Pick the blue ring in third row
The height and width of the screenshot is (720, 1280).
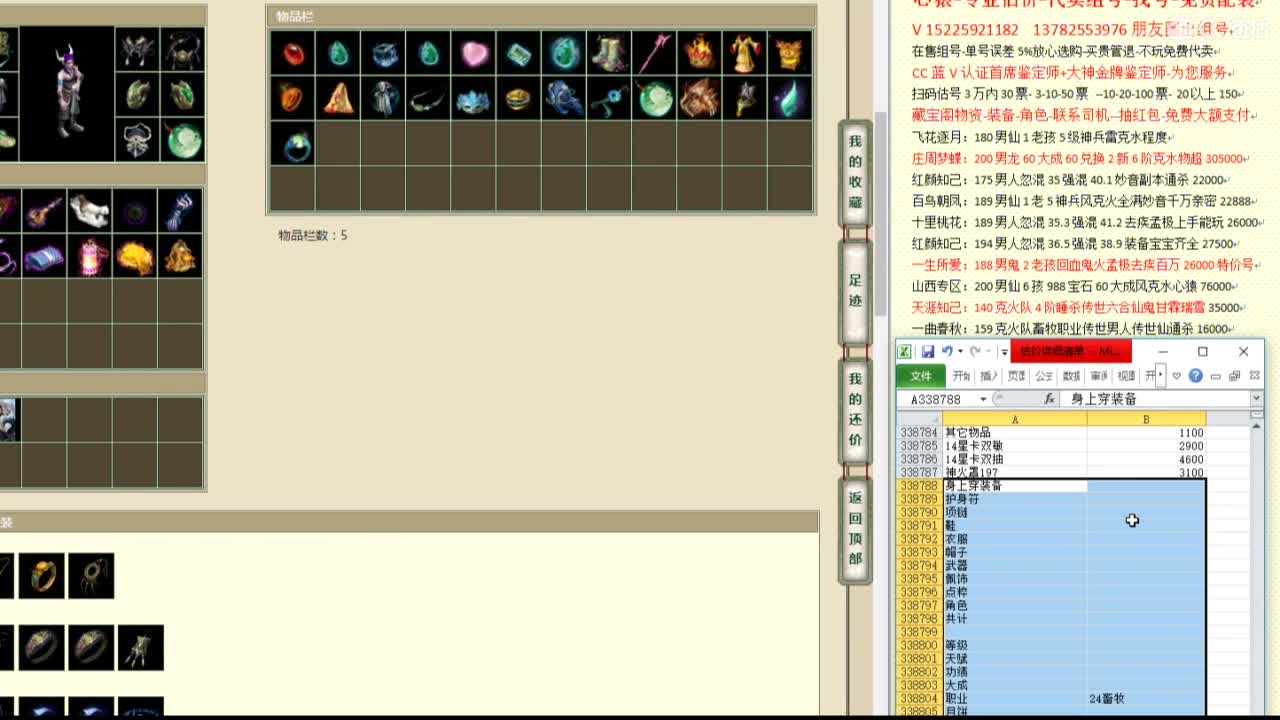tap(293, 143)
